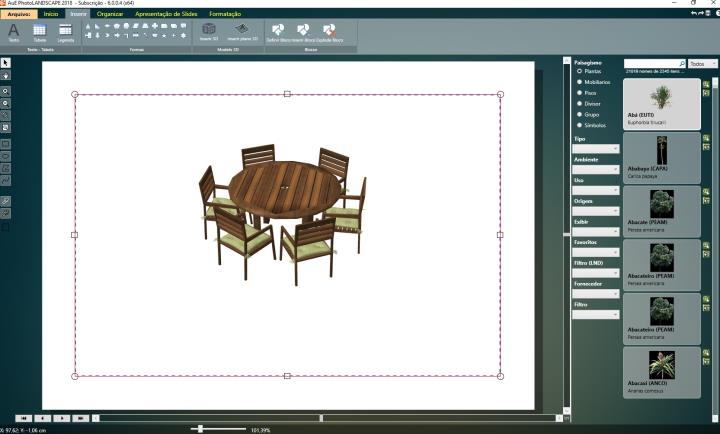The width and height of the screenshot is (720, 434).
Task: Click the Explodir Bloco icon
Action: pos(332,32)
